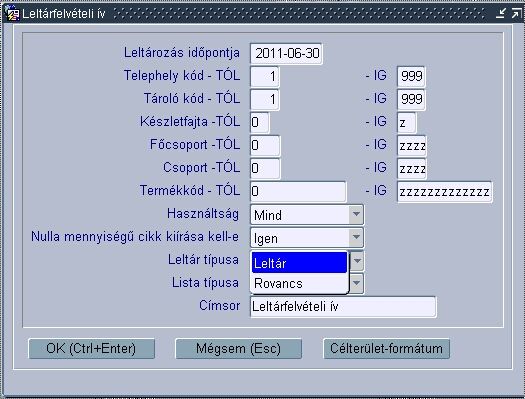Edit the Leltározás időpontja date field
Viewport: 525px width, 399px height.
(286, 54)
